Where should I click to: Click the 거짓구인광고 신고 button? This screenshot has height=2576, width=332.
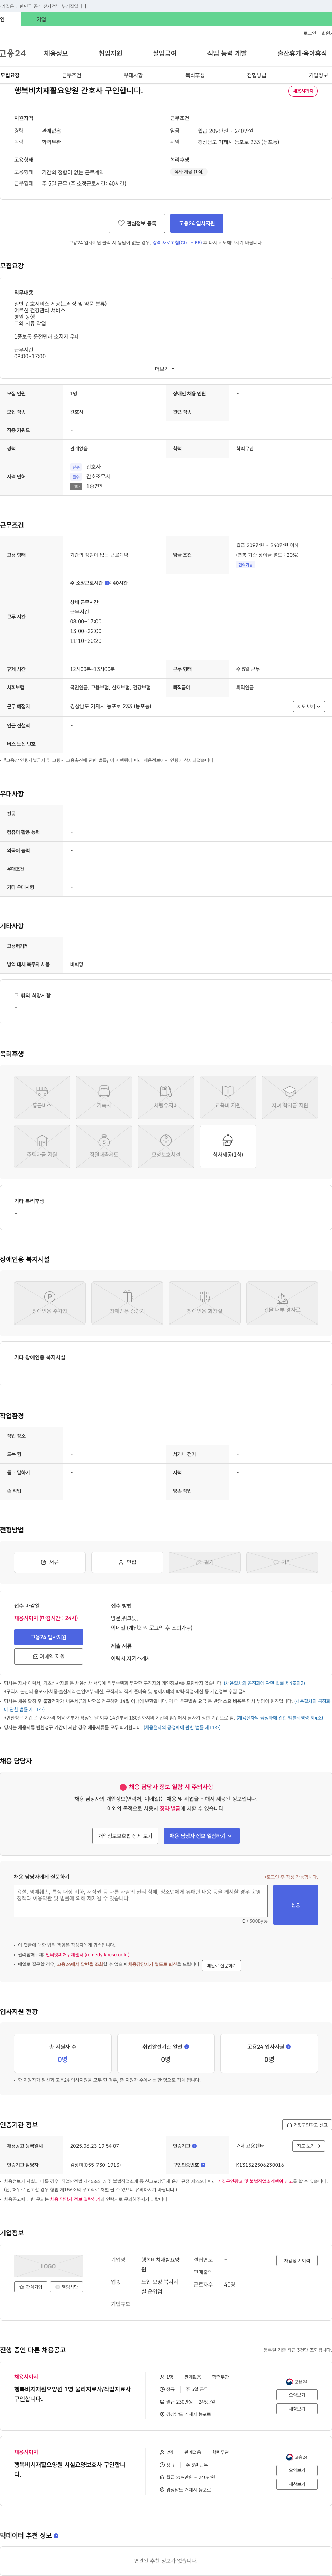click(x=307, y=2125)
